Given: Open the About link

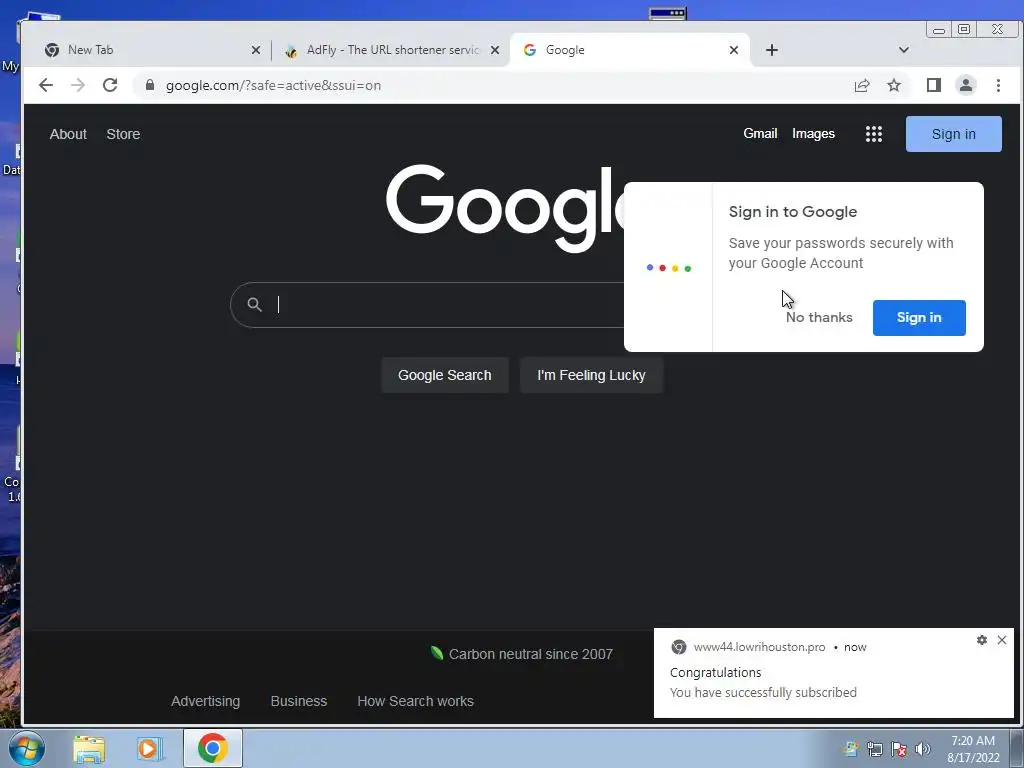Looking at the screenshot, I should click(x=68, y=134).
